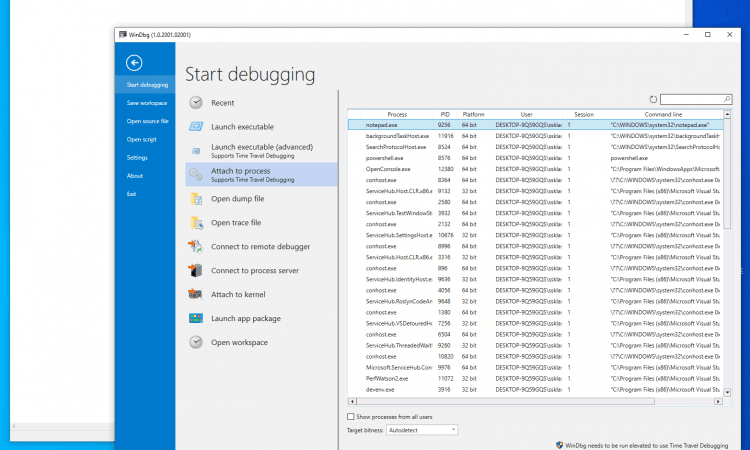Click PID 12380 cell
The width and height of the screenshot is (750, 450).
[x=445, y=169]
